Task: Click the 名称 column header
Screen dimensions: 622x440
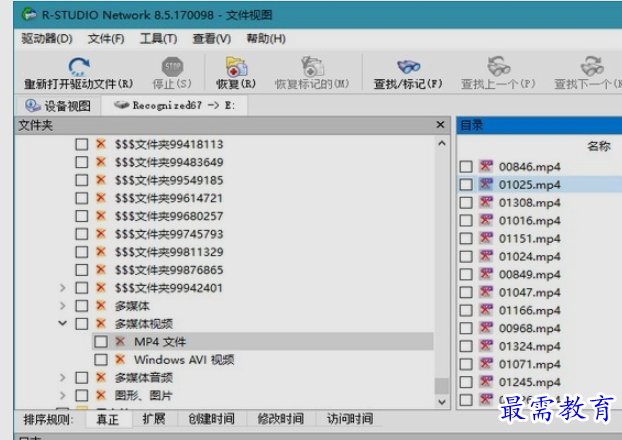Action: tap(599, 146)
